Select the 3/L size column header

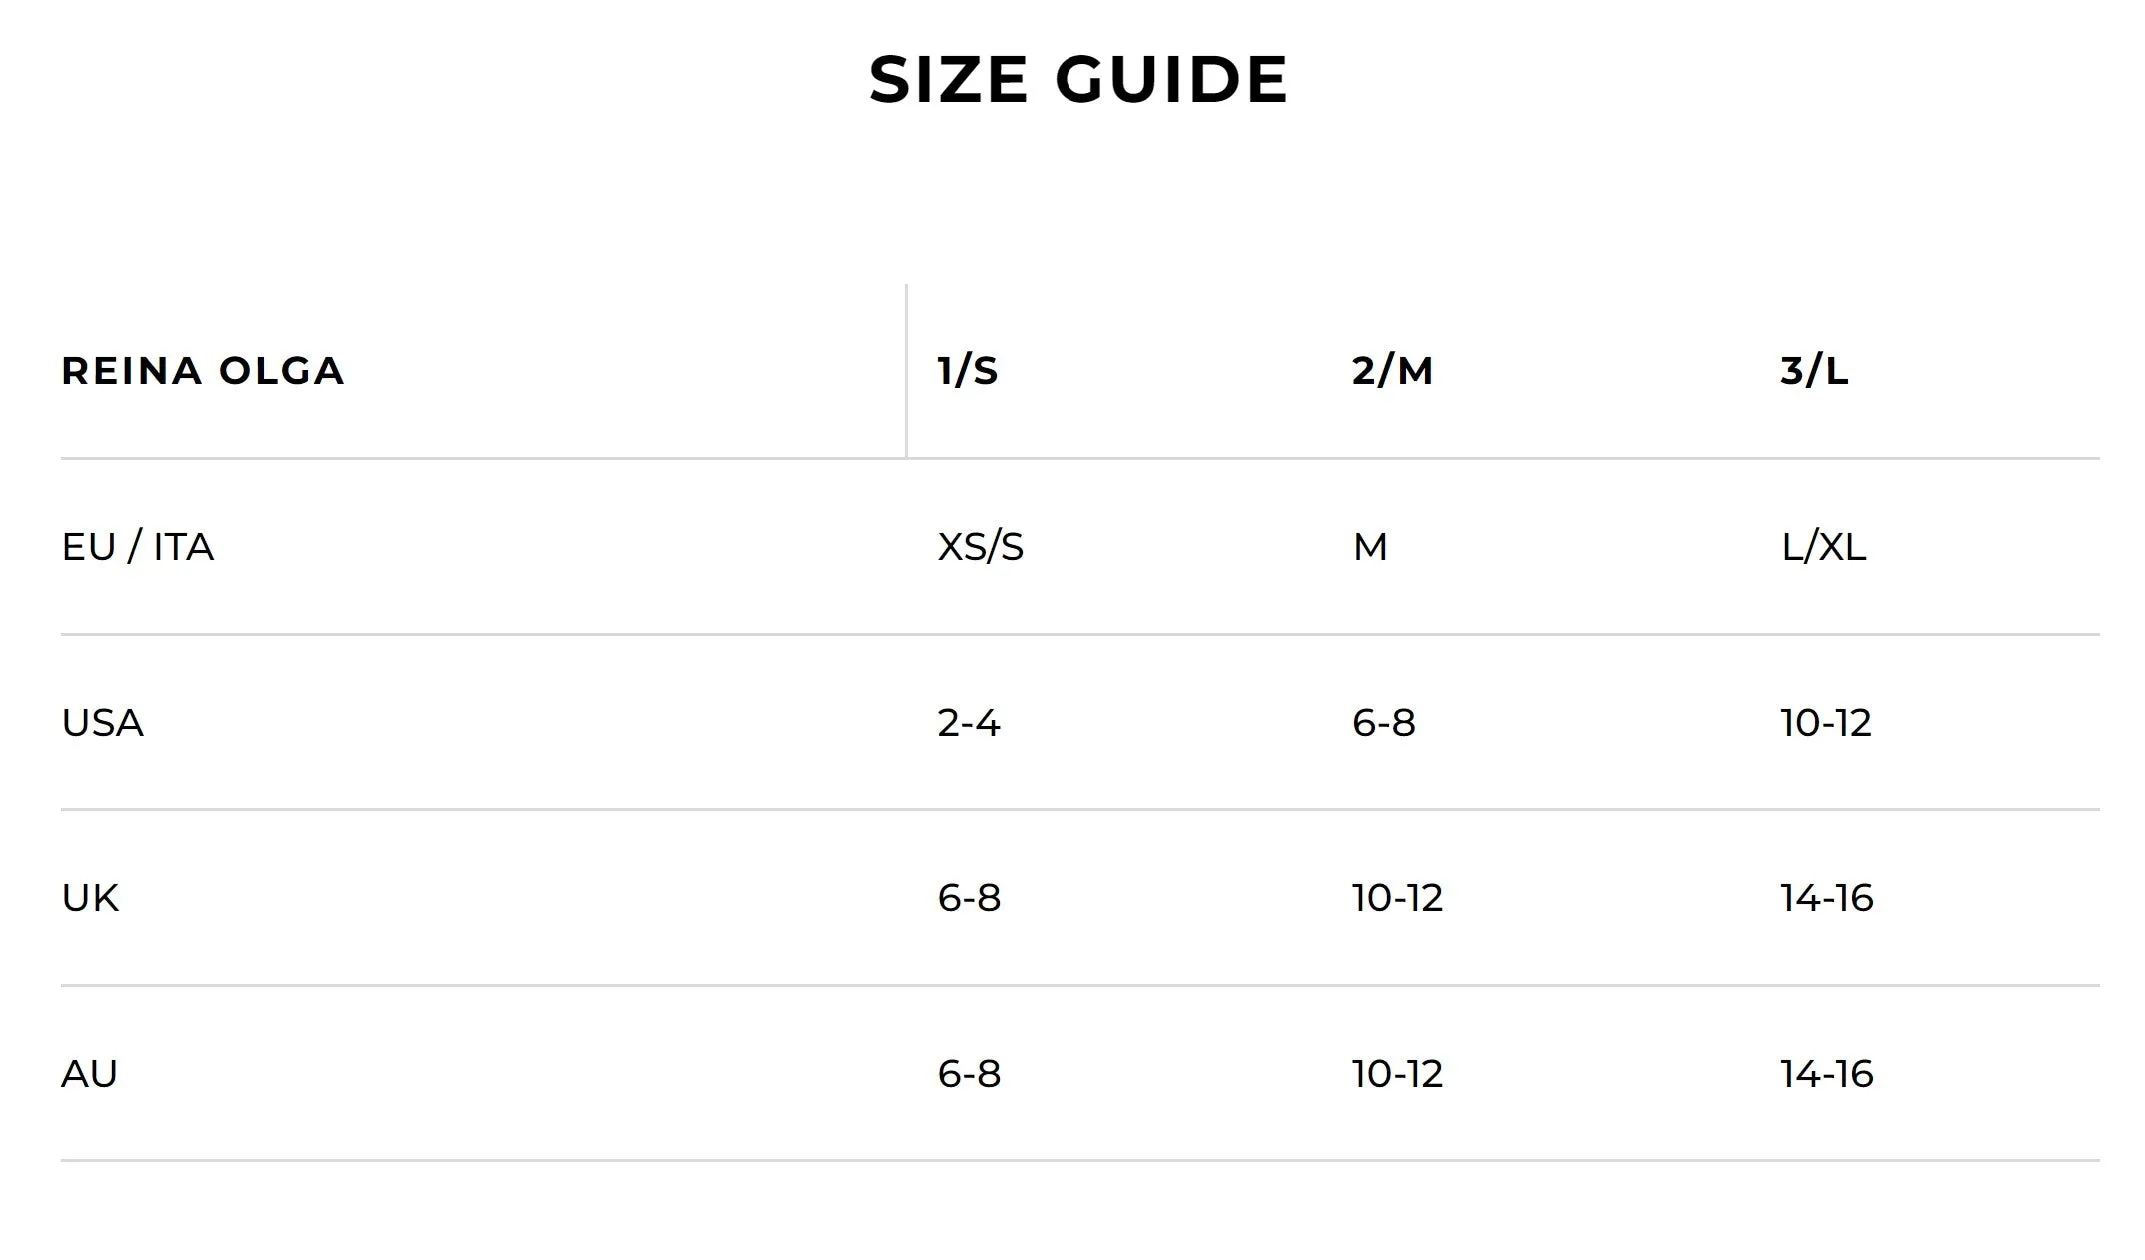(1814, 371)
